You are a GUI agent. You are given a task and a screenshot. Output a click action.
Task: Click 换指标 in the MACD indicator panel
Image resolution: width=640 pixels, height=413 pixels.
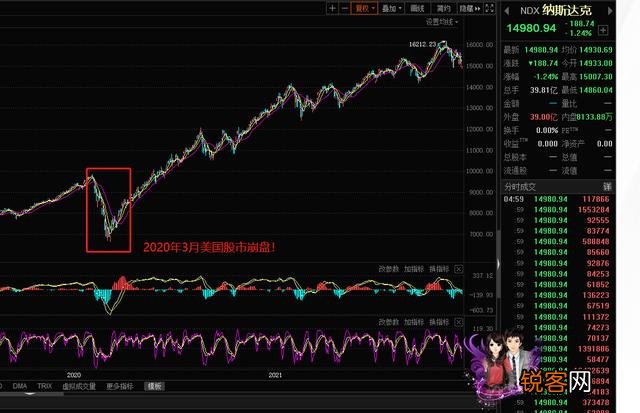pos(439,269)
